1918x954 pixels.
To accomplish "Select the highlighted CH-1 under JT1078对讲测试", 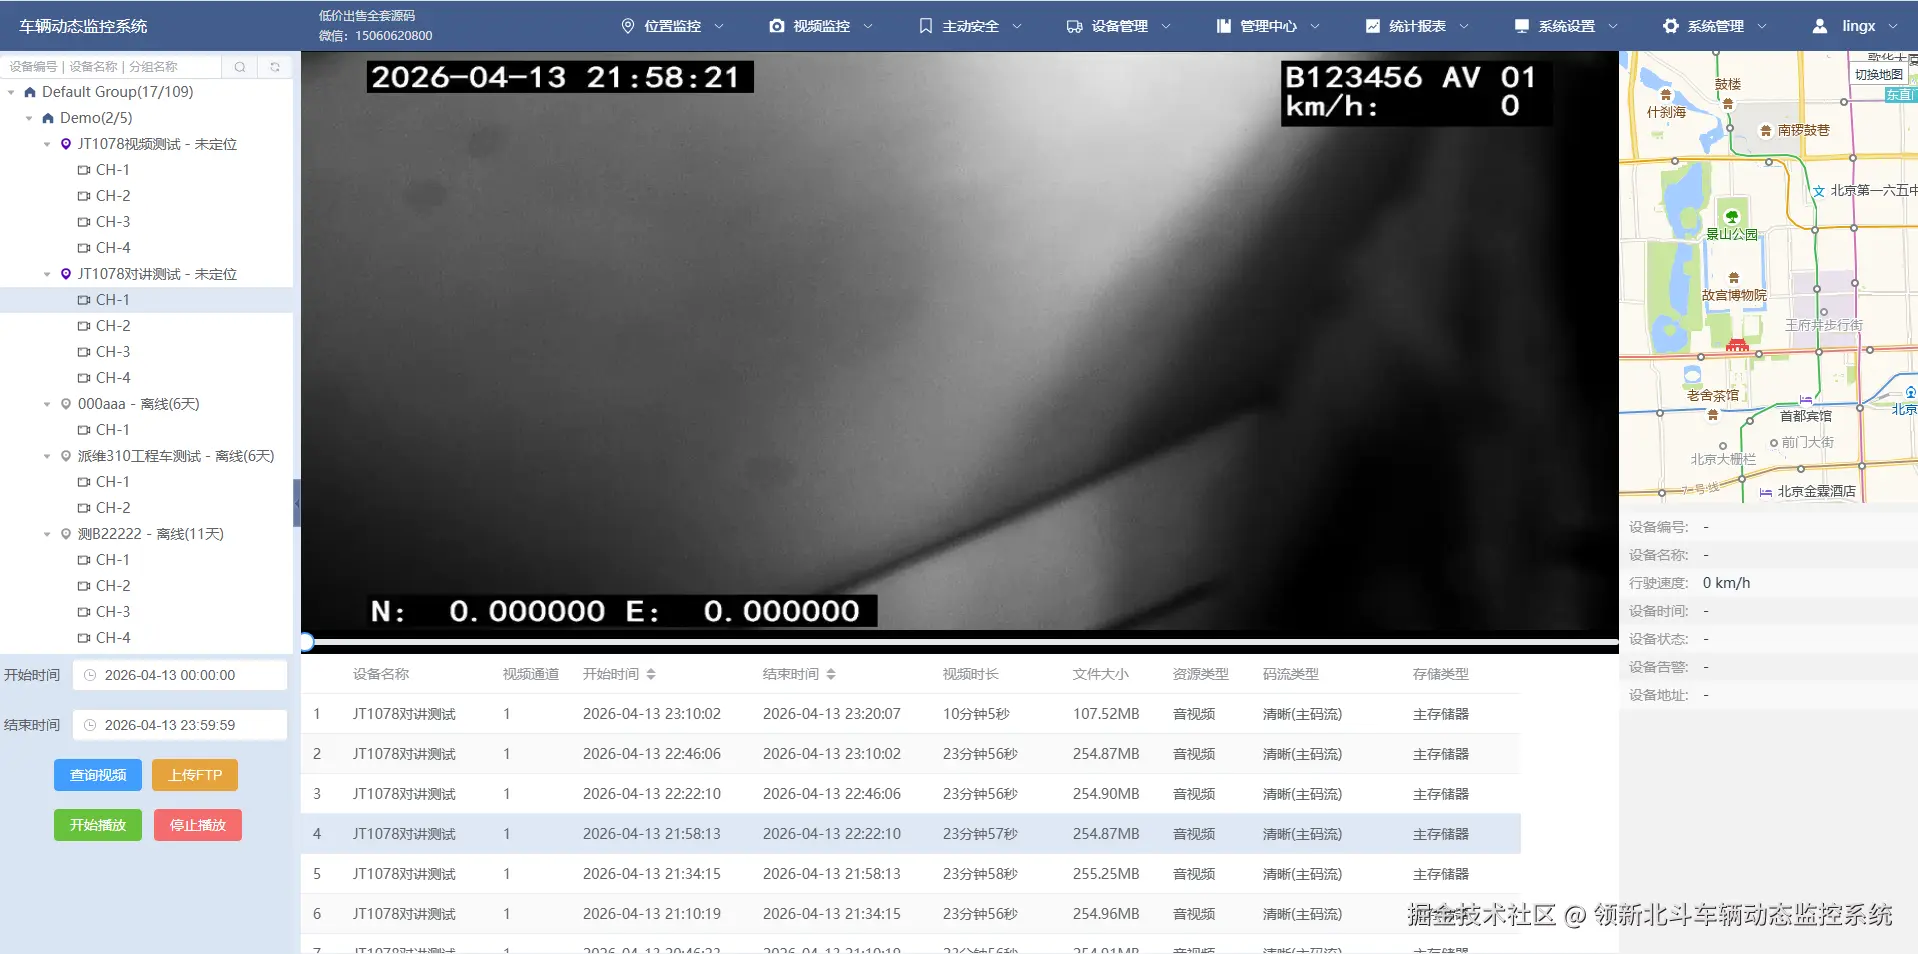I will (x=146, y=300).
